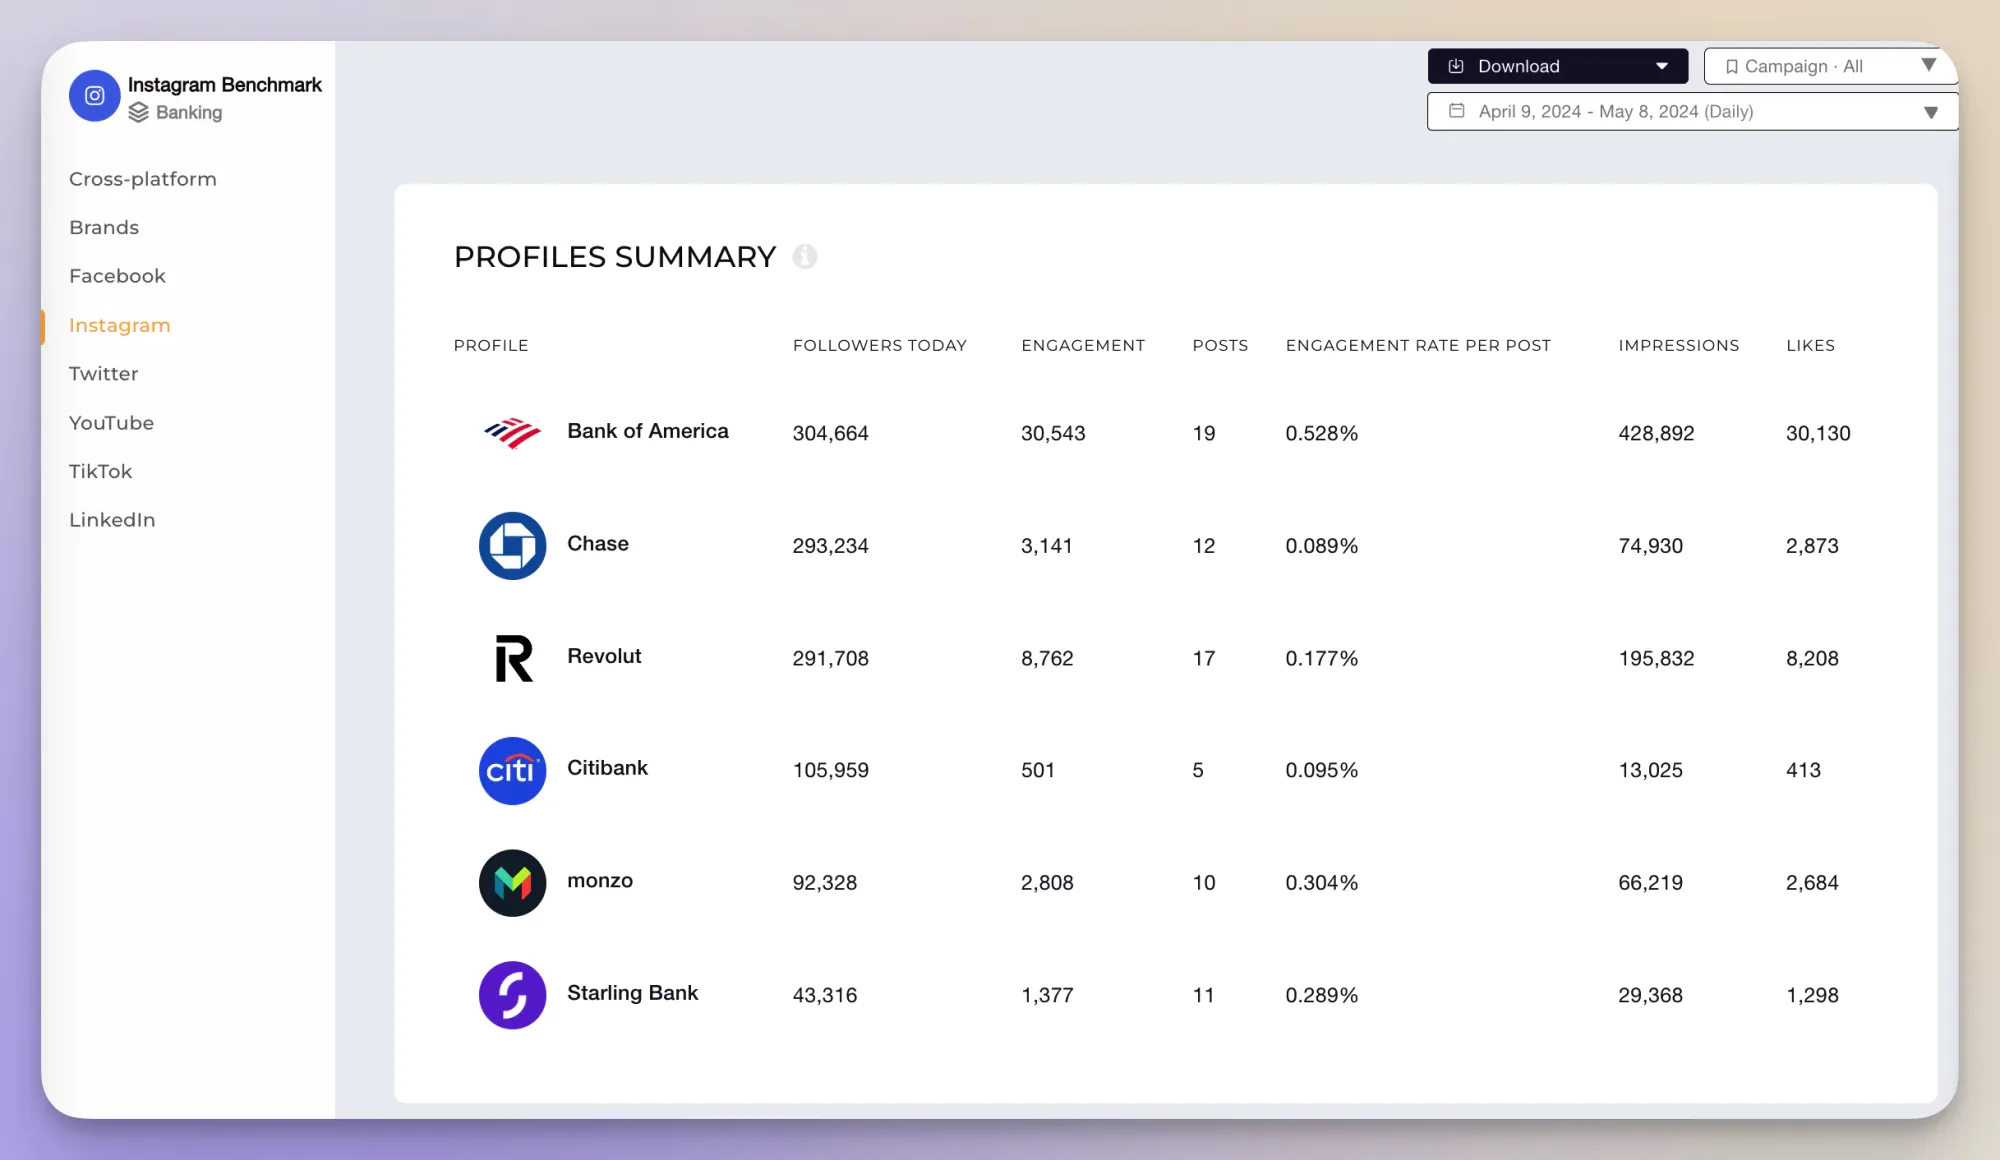2000x1160 pixels.
Task: Switch to Twitter benchmark
Action: (104, 373)
